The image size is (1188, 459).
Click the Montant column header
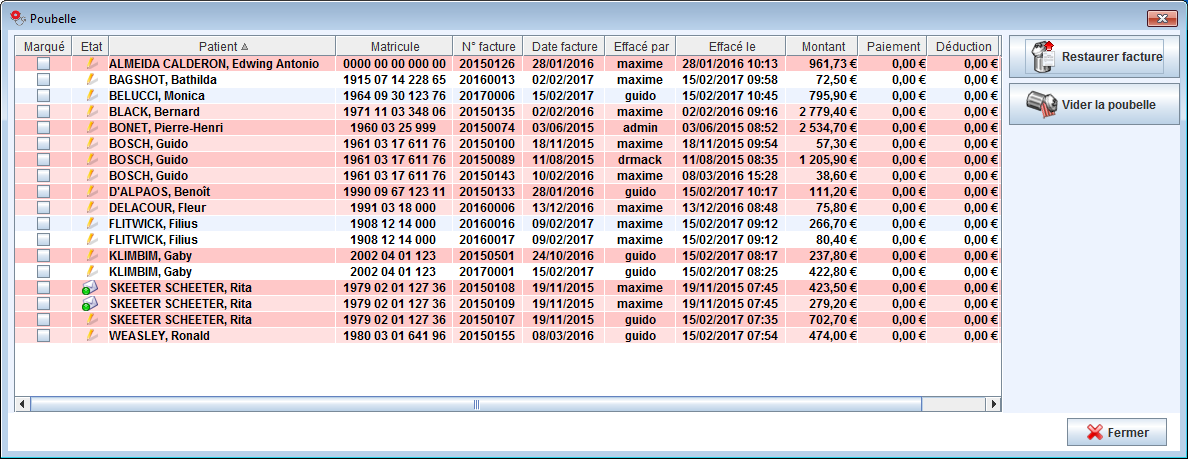click(x=822, y=46)
